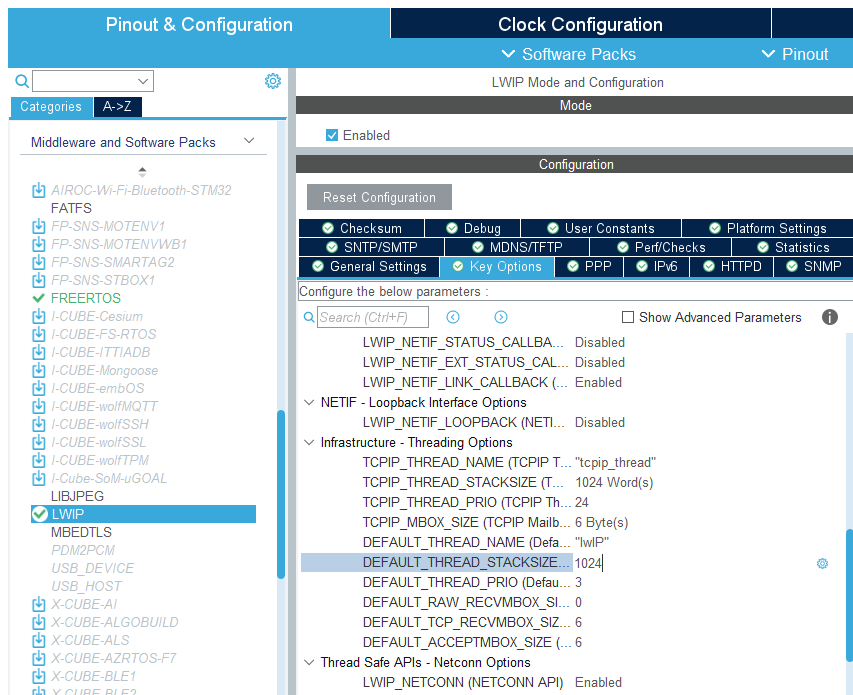Switch to Clock Configuration tab

pyautogui.click(x=580, y=24)
